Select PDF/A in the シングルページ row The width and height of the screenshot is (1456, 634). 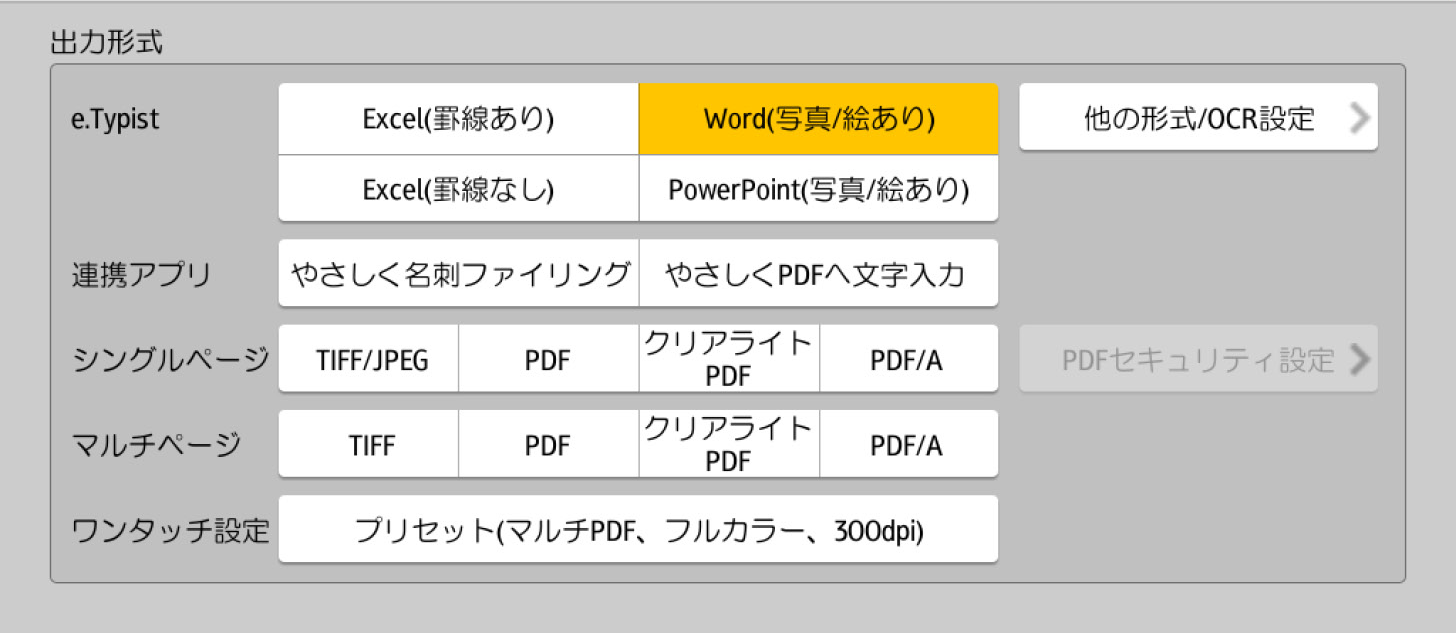907,360
